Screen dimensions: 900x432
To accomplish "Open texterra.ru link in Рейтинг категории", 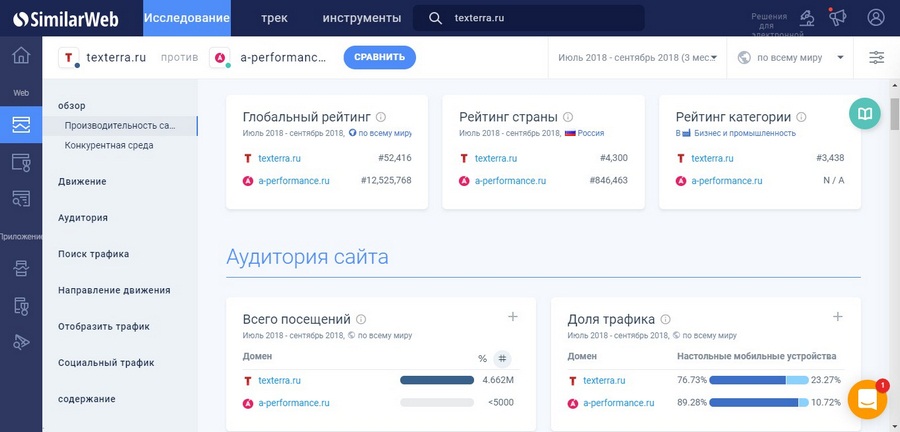I will point(712,158).
